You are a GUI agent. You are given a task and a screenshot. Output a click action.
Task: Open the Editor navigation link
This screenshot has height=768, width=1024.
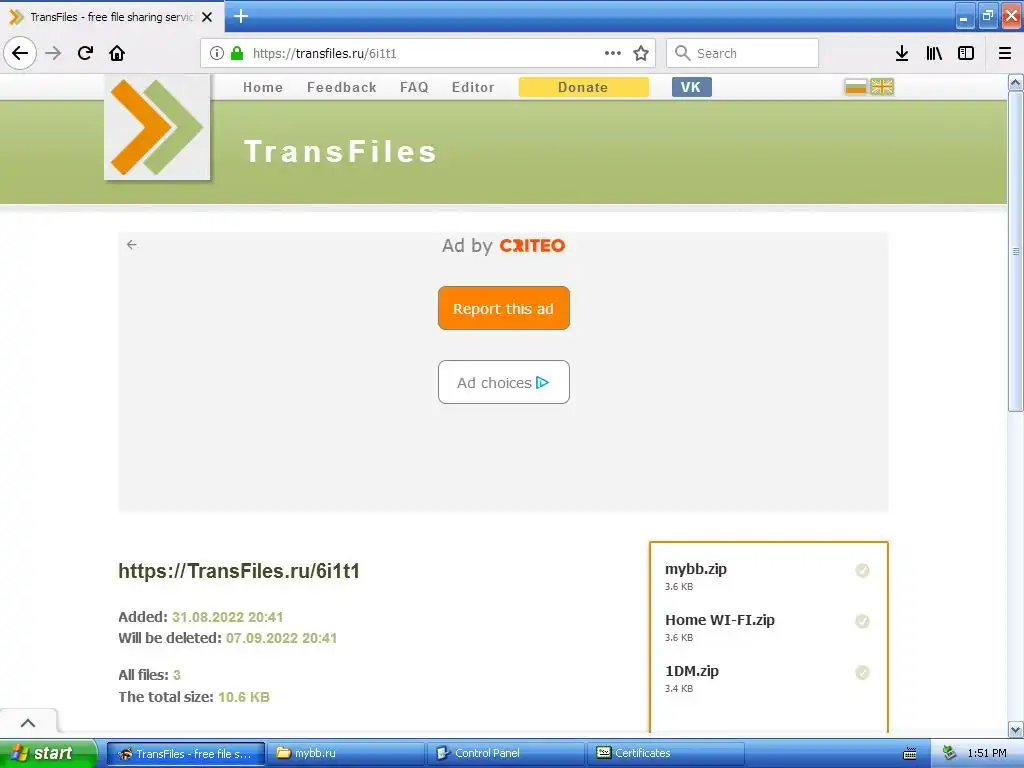point(473,87)
